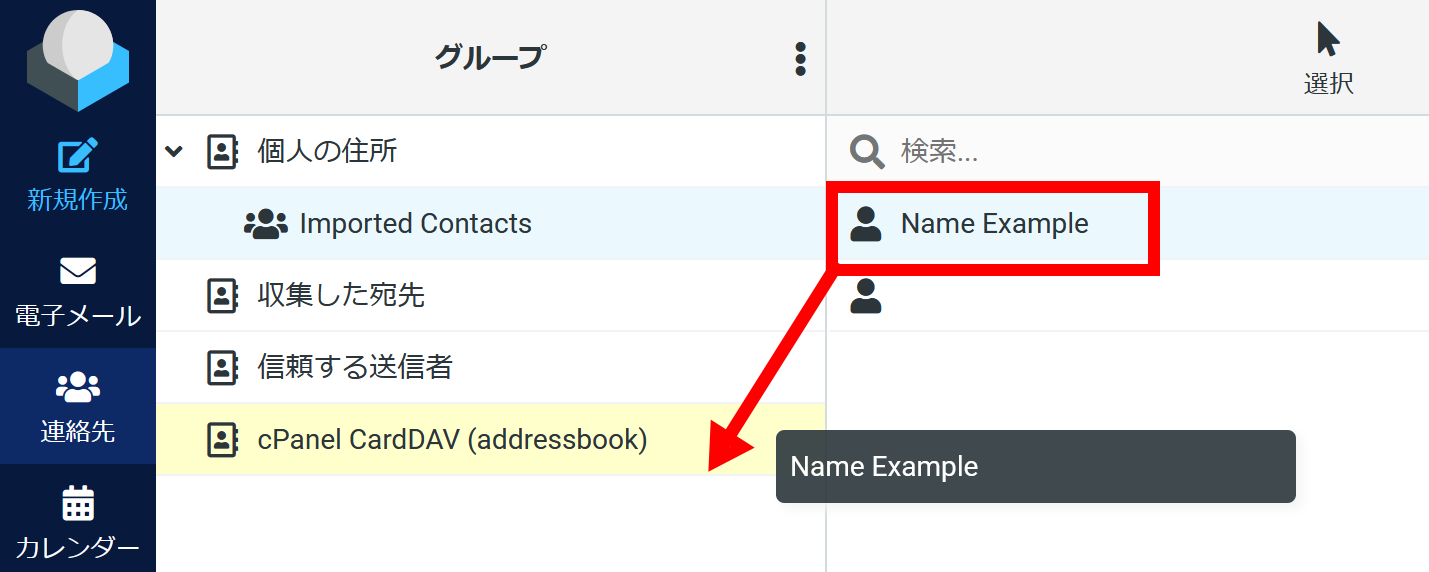1429x572 pixels.
Task: Click the magnifier search icon
Action: [x=866, y=152]
